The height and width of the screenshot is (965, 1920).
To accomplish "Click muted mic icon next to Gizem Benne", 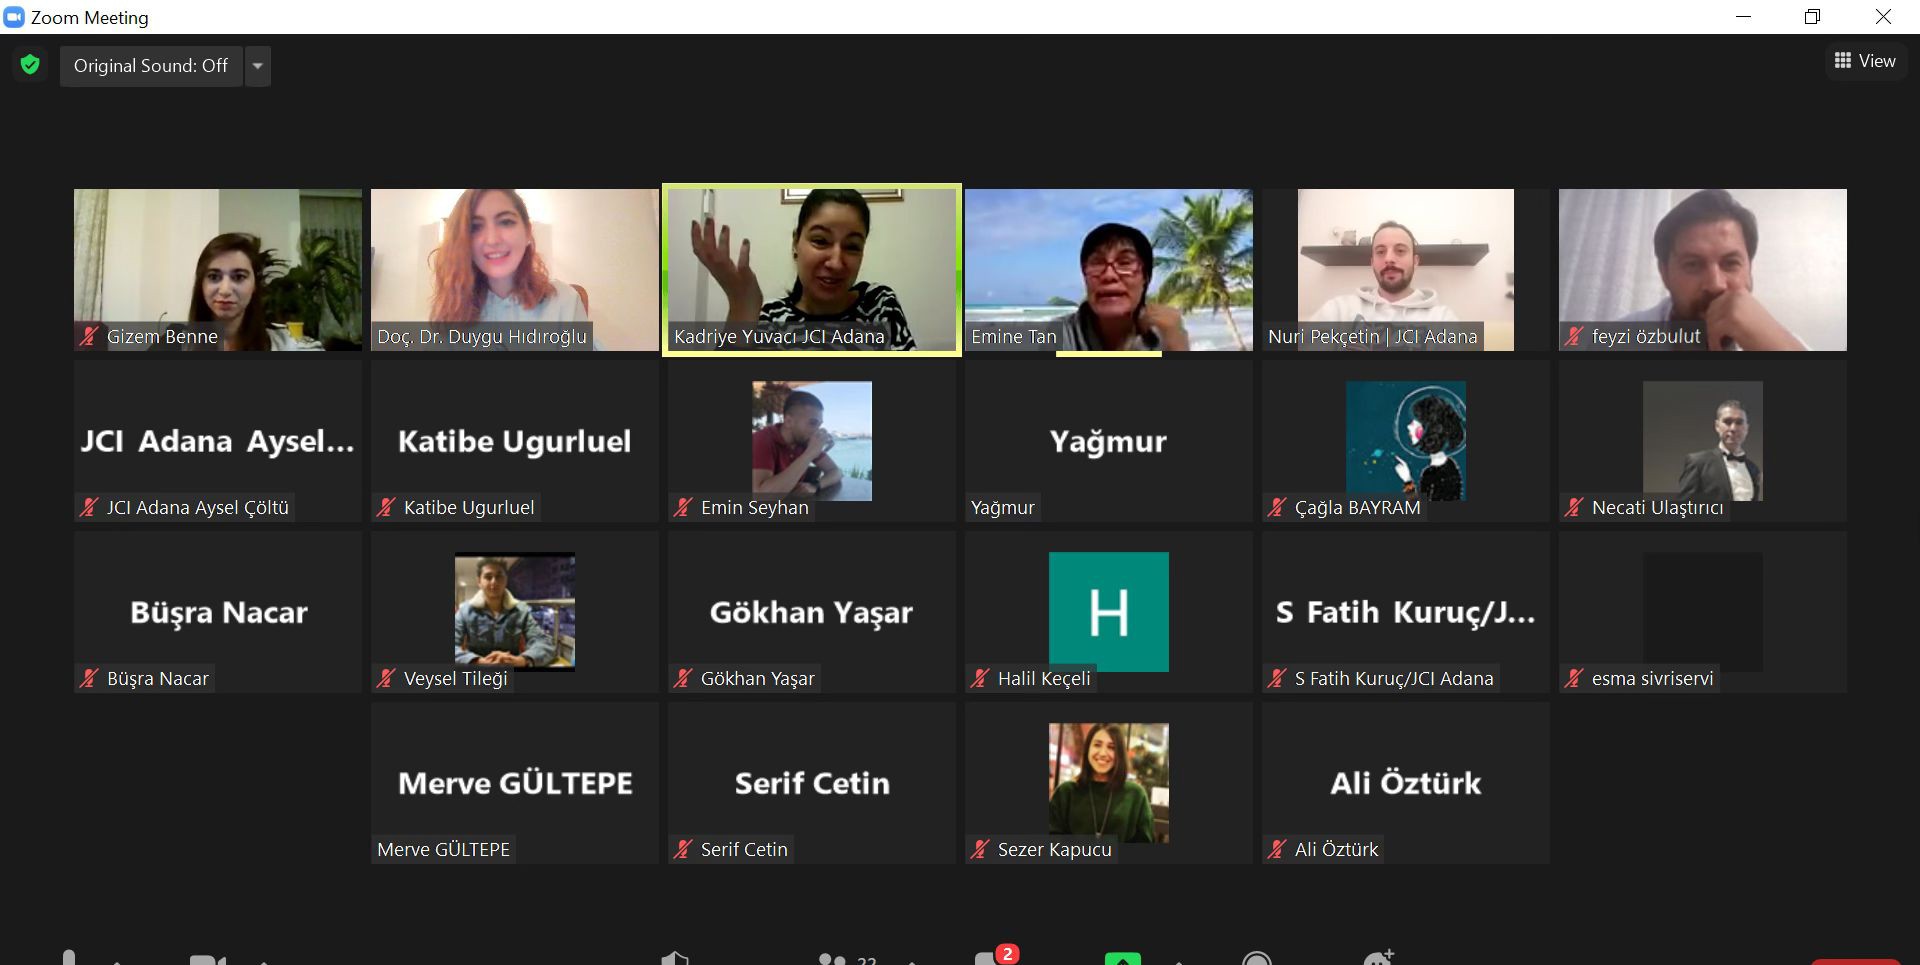I will click(89, 337).
